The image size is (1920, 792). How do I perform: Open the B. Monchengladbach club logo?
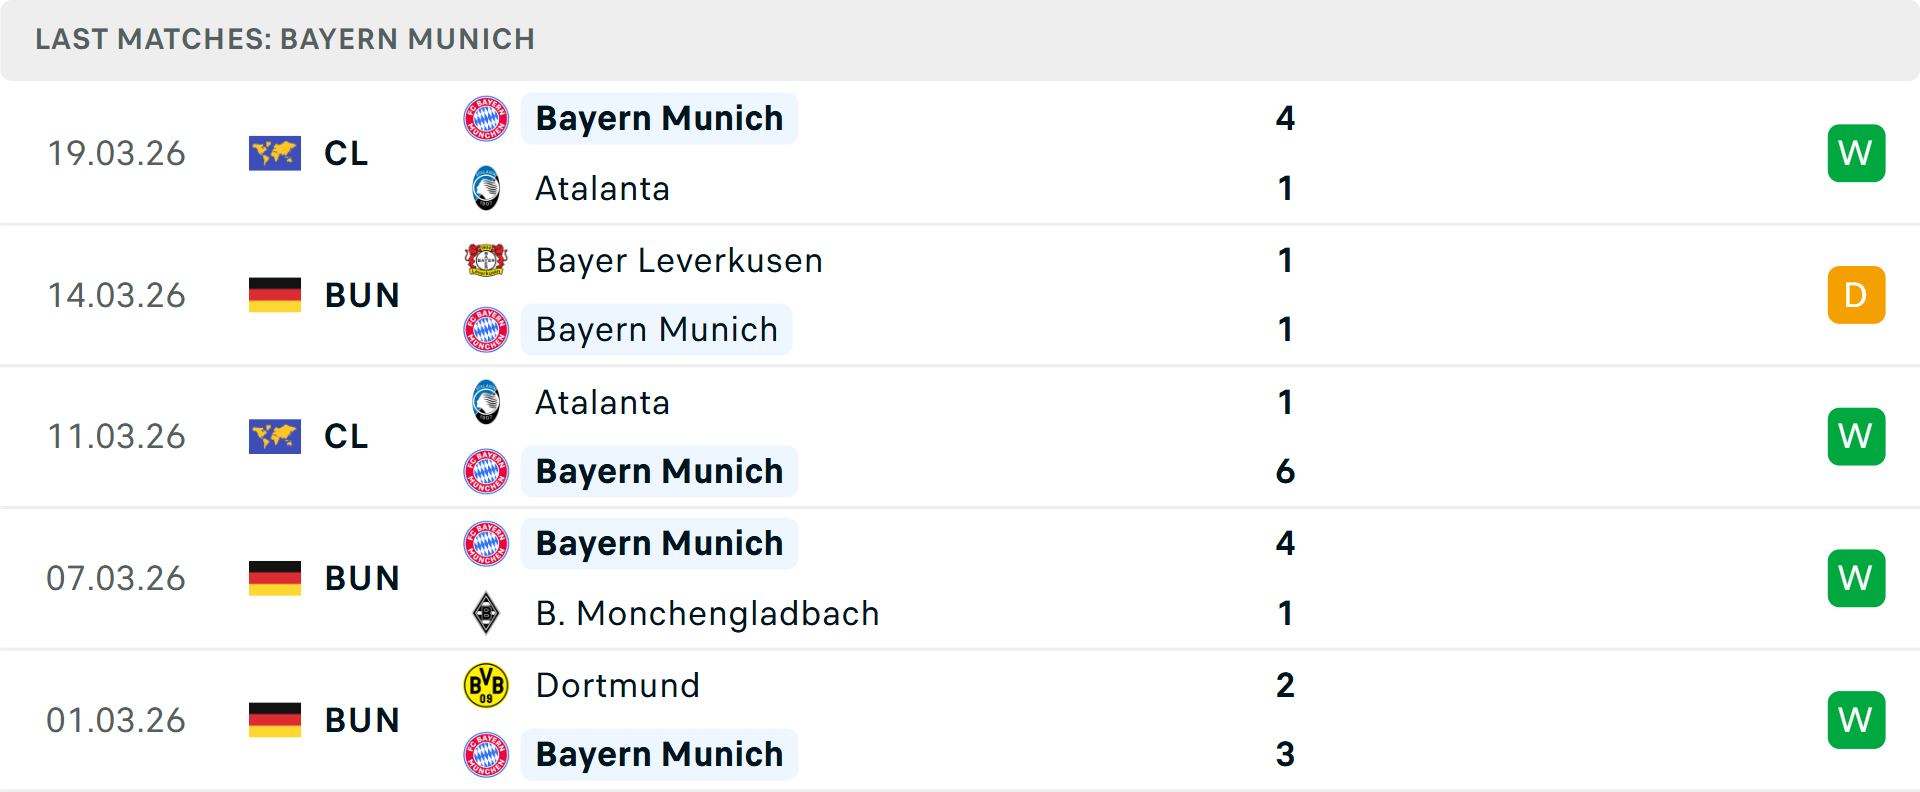486,613
